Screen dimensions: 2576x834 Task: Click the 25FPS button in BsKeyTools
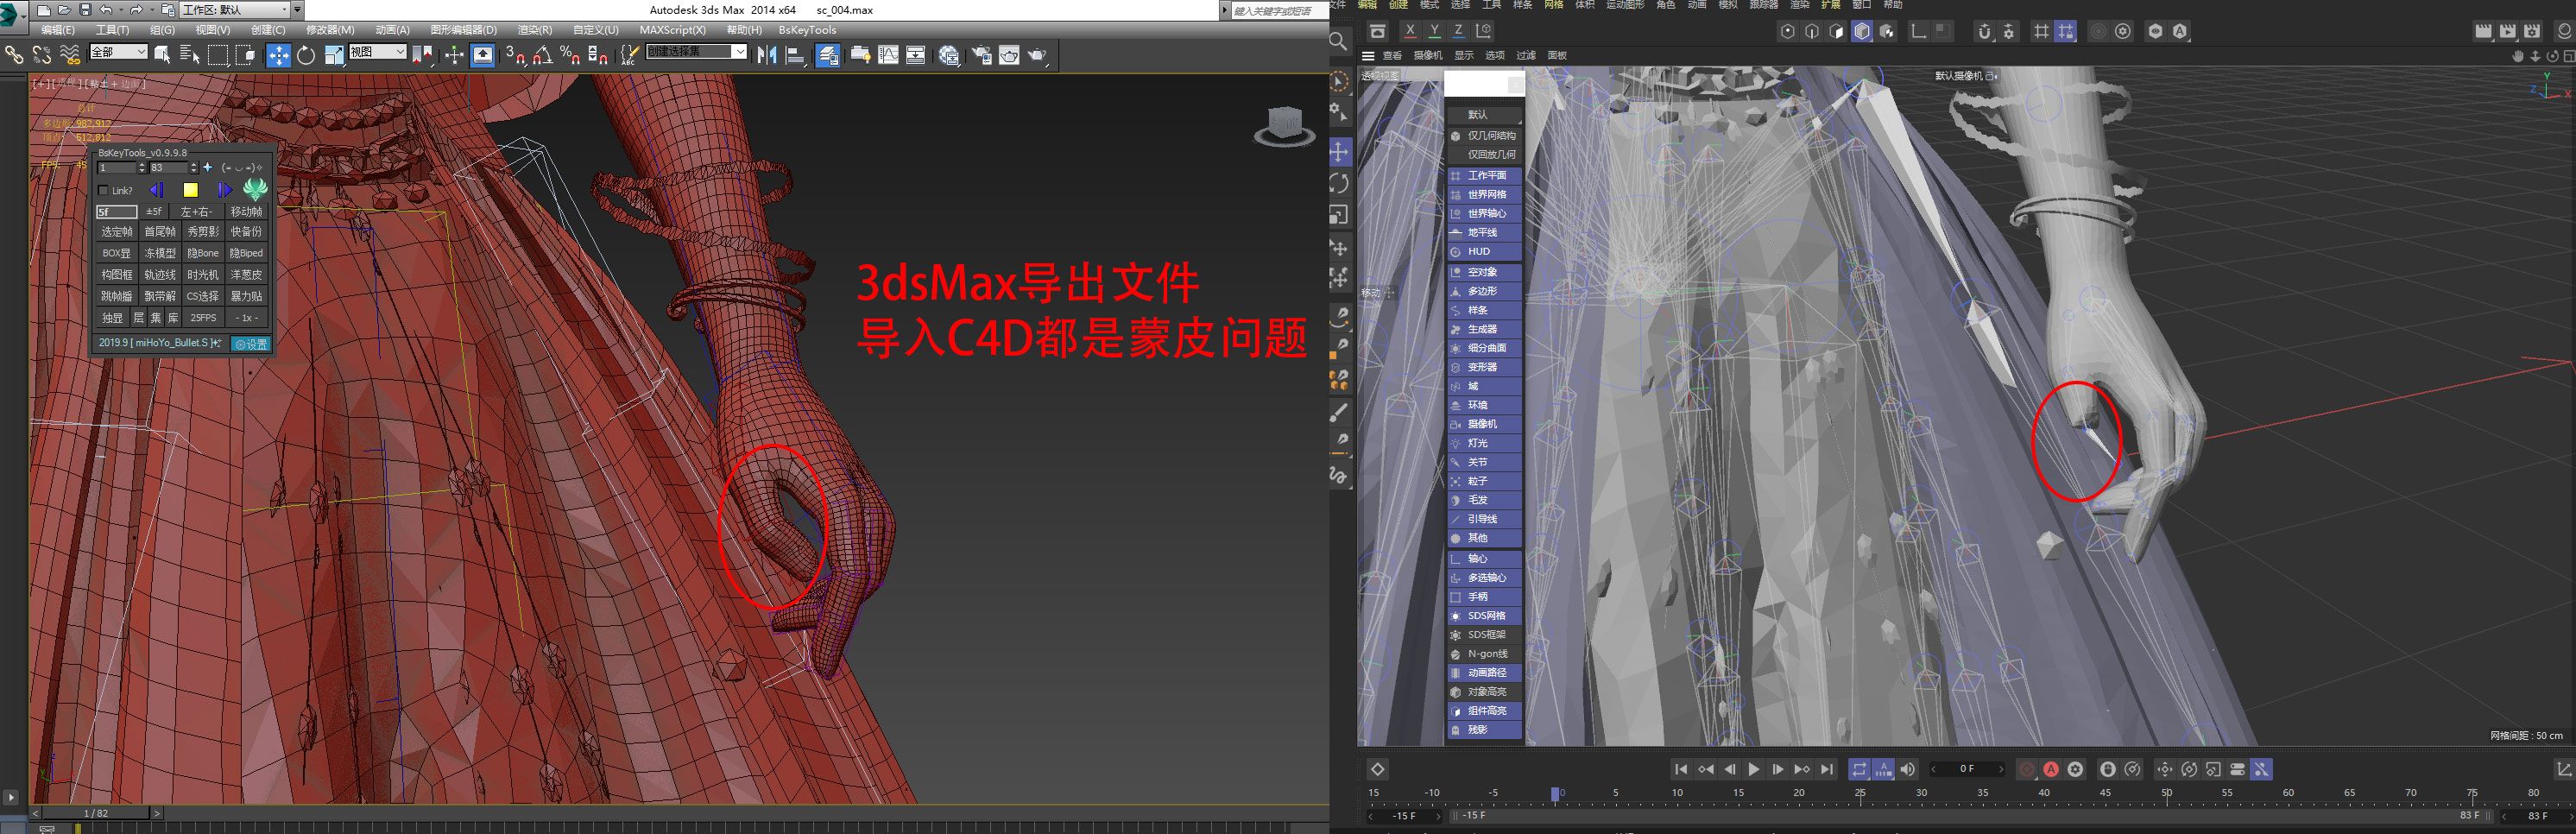[203, 318]
